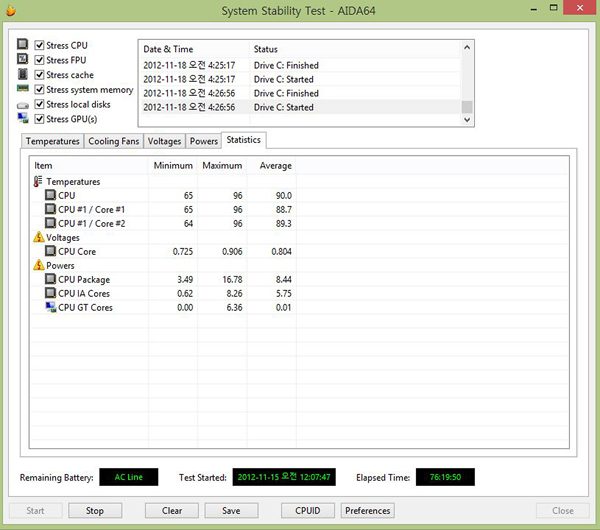Select the CPU GT Cores row label
The image size is (600, 530).
85,308
